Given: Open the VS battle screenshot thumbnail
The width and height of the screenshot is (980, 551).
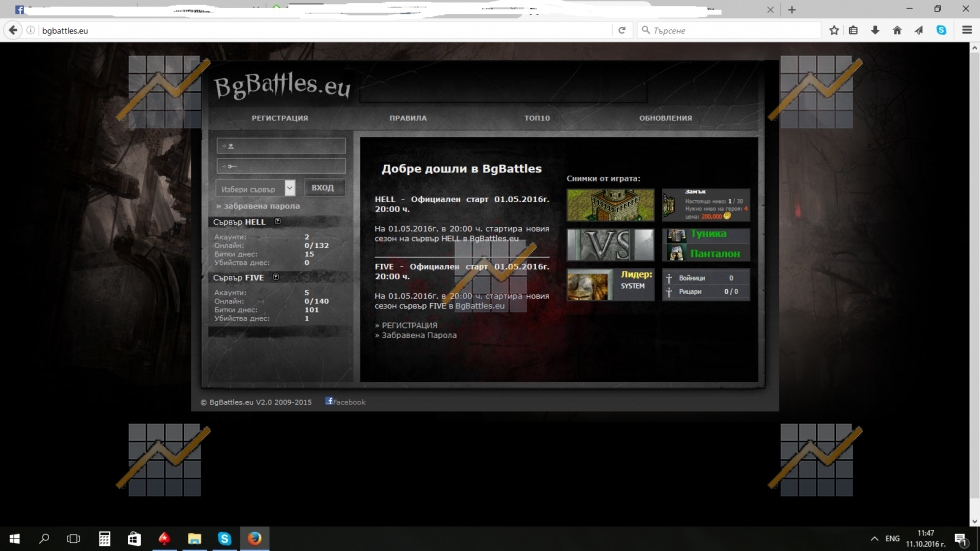Looking at the screenshot, I should pyautogui.click(x=611, y=244).
